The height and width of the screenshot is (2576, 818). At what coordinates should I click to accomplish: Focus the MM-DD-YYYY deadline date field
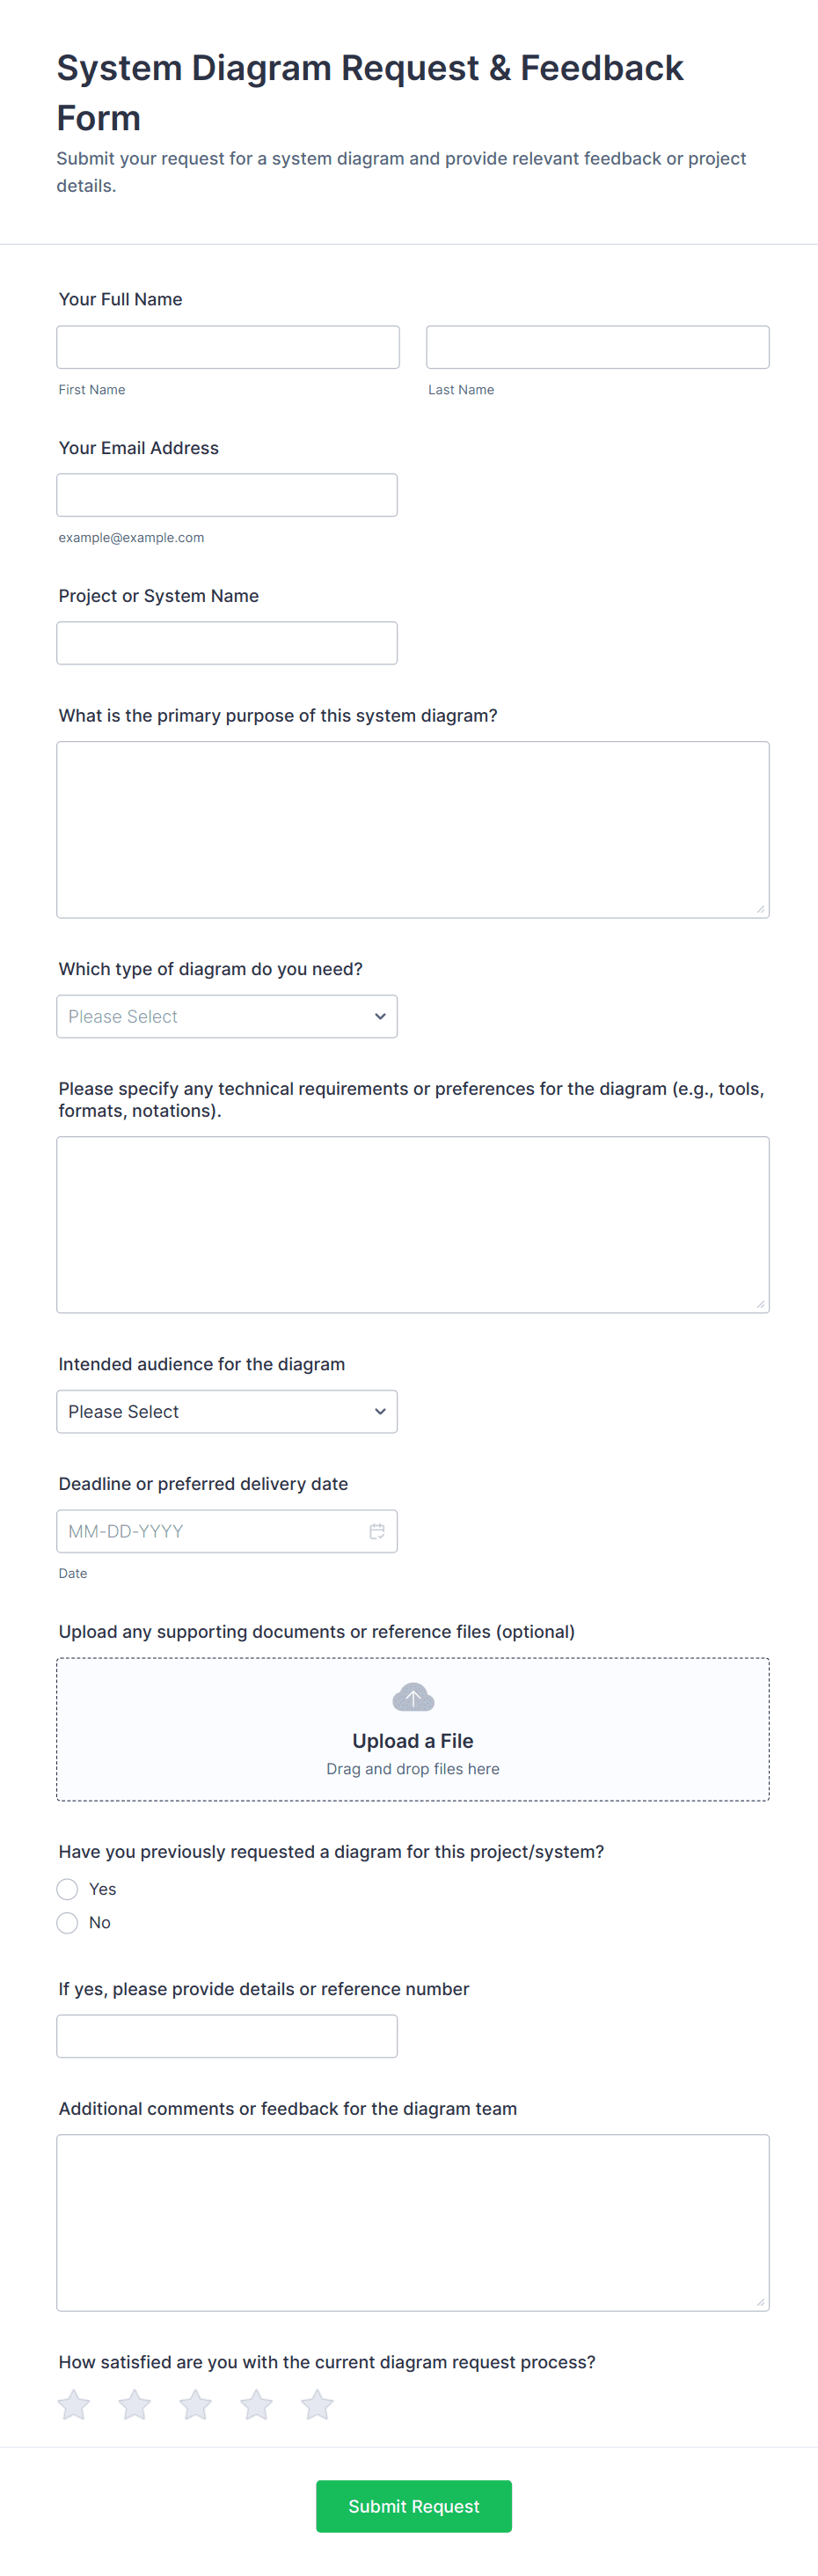point(210,1531)
